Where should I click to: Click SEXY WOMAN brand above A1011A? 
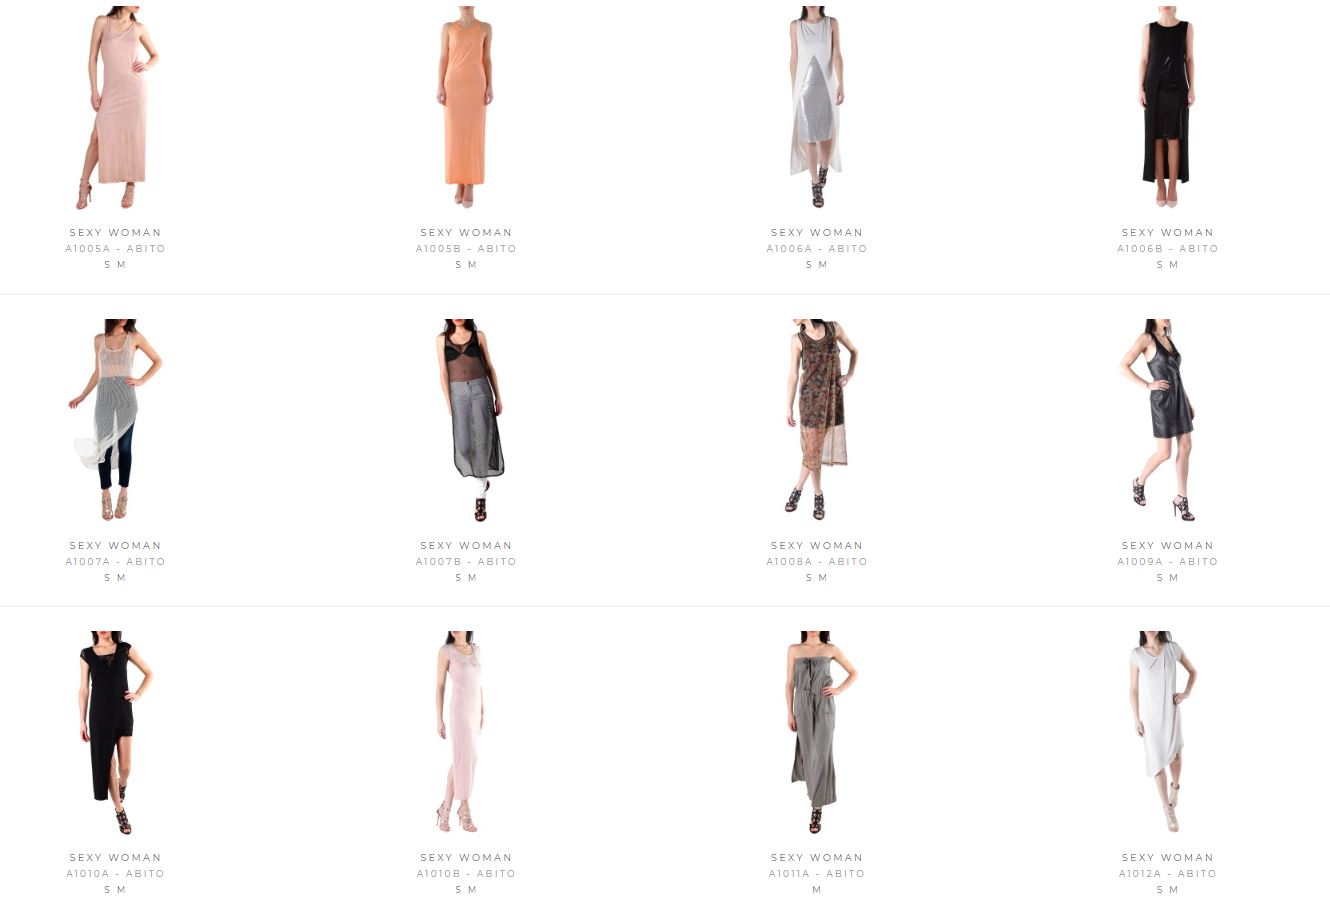(x=817, y=858)
